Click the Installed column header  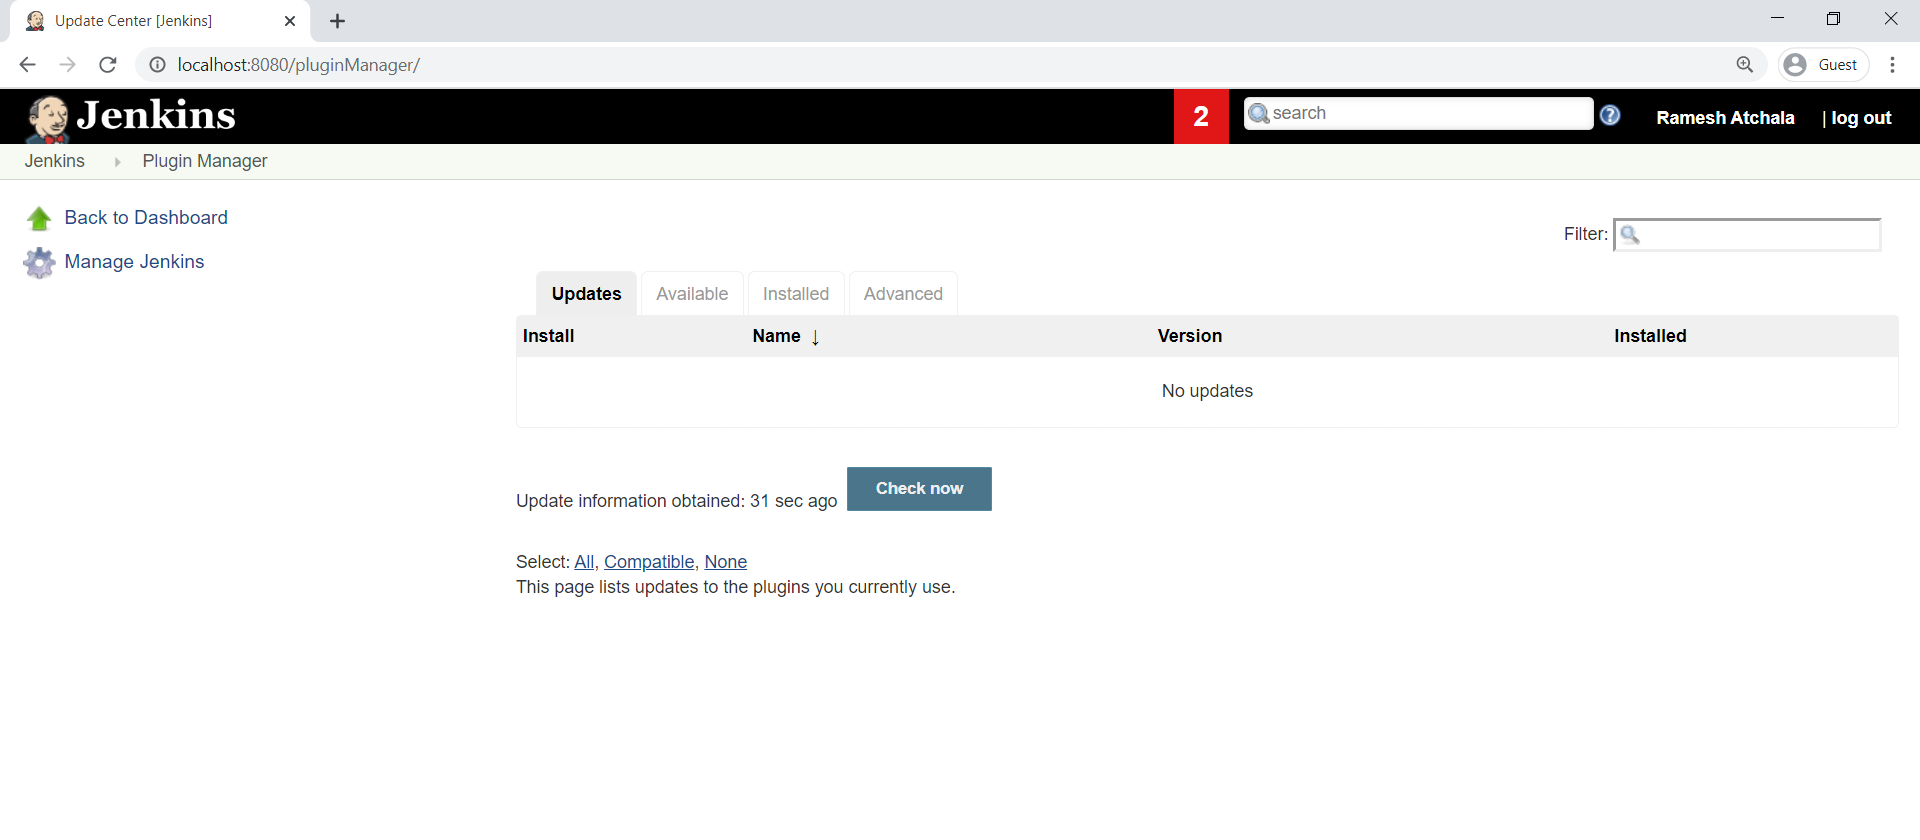[x=1650, y=336]
